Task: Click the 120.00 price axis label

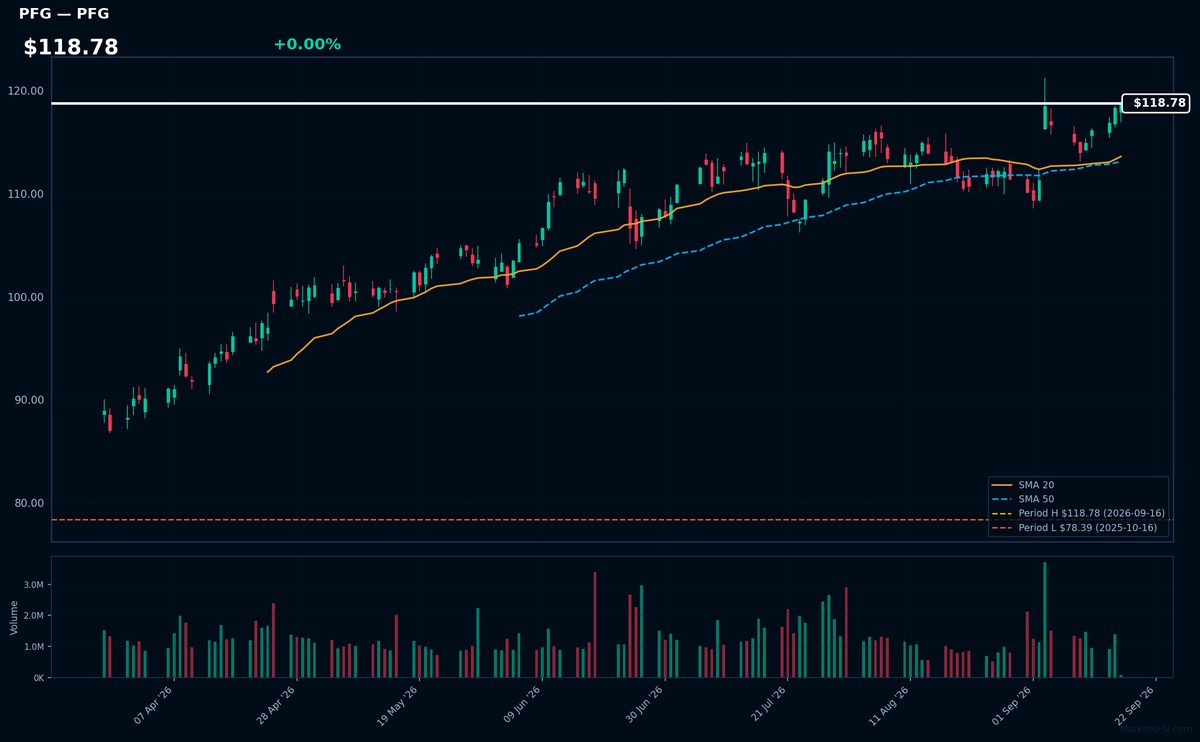Action: click(x=27, y=91)
